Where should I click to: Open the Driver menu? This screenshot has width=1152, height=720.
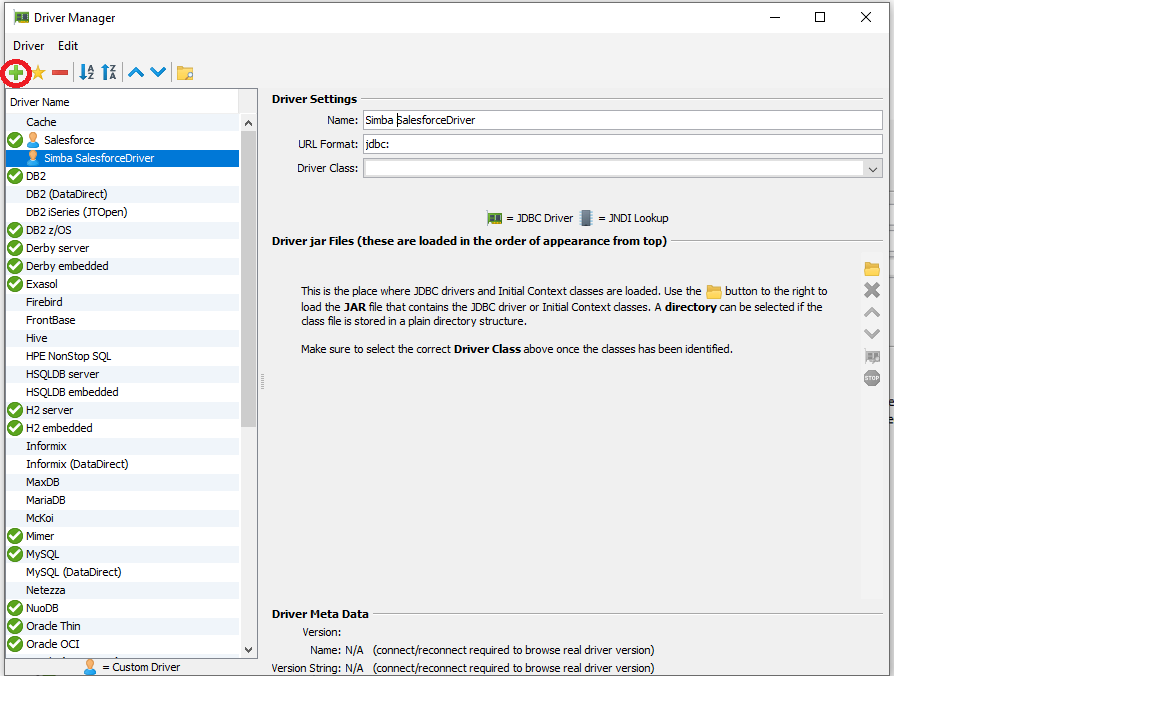point(28,45)
